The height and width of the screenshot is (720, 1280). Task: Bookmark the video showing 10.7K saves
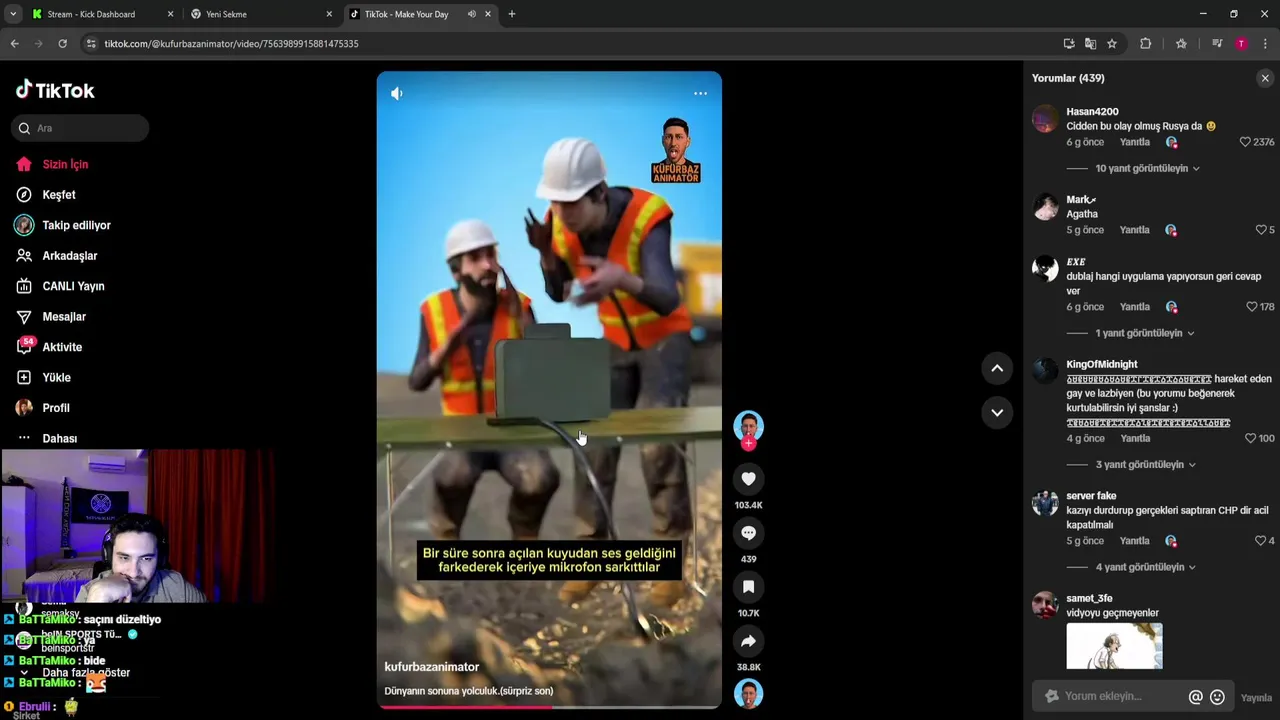click(x=748, y=587)
